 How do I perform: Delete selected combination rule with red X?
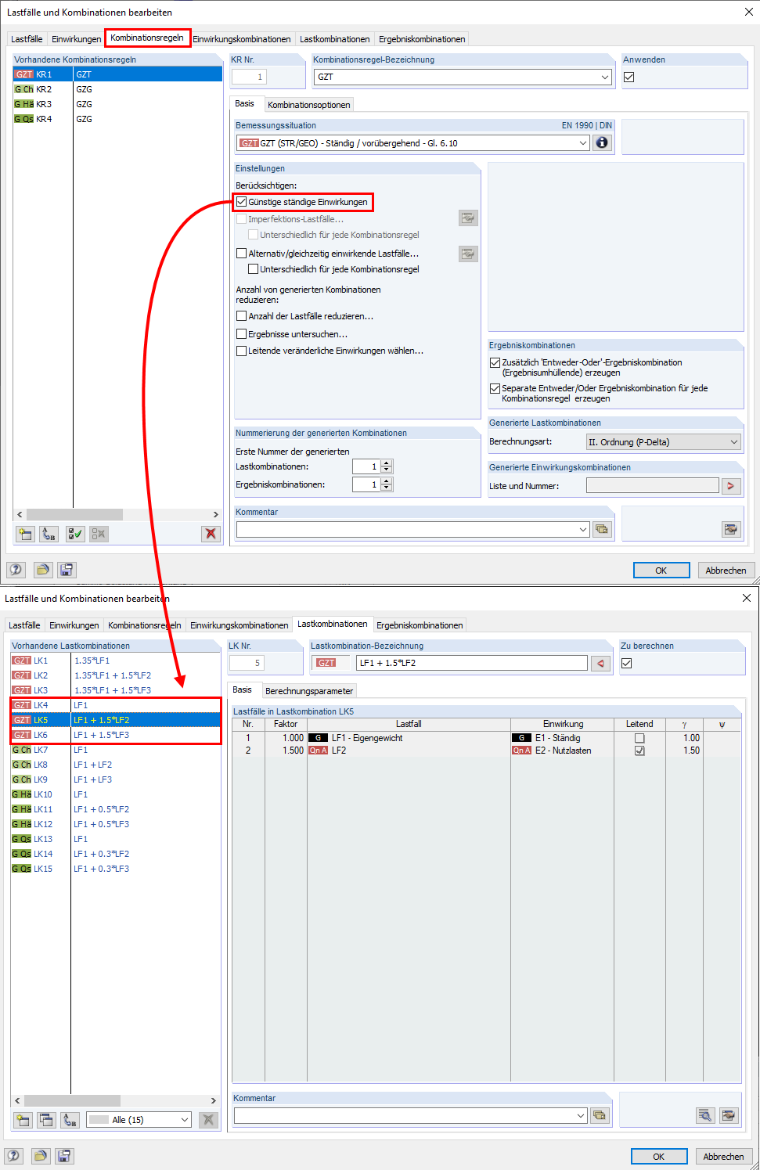(x=211, y=534)
